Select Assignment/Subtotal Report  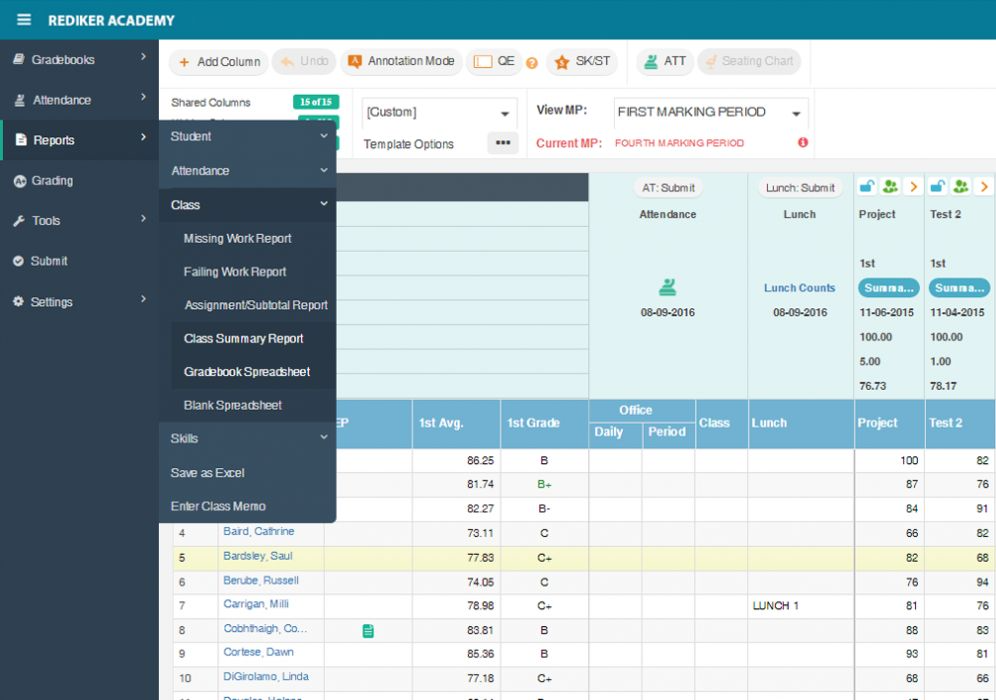[x=256, y=305]
